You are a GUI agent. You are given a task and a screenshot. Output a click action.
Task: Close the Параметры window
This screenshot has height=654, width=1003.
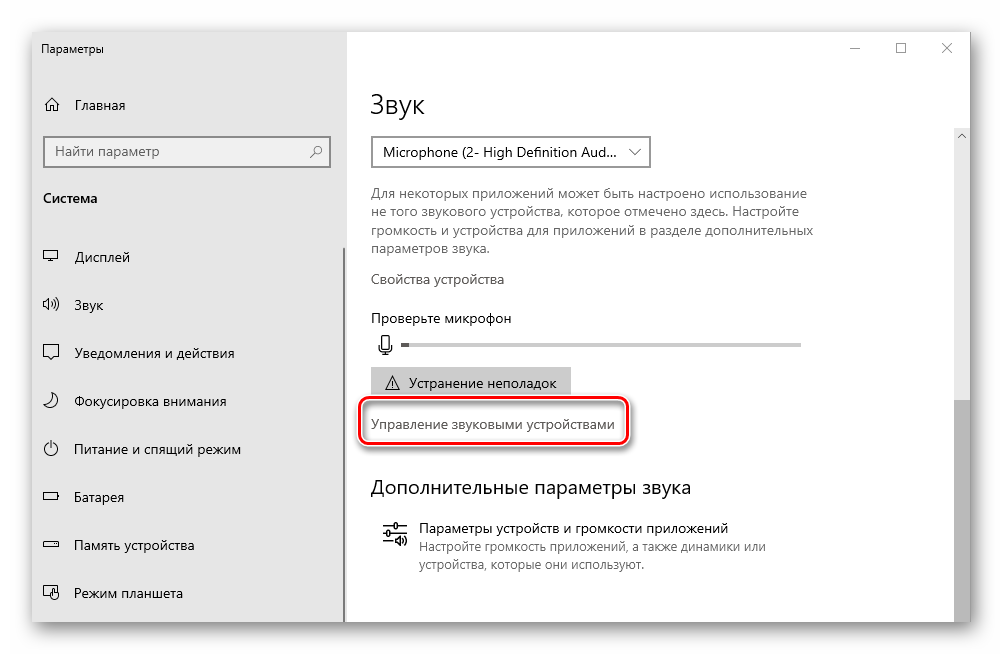pyautogui.click(x=947, y=48)
